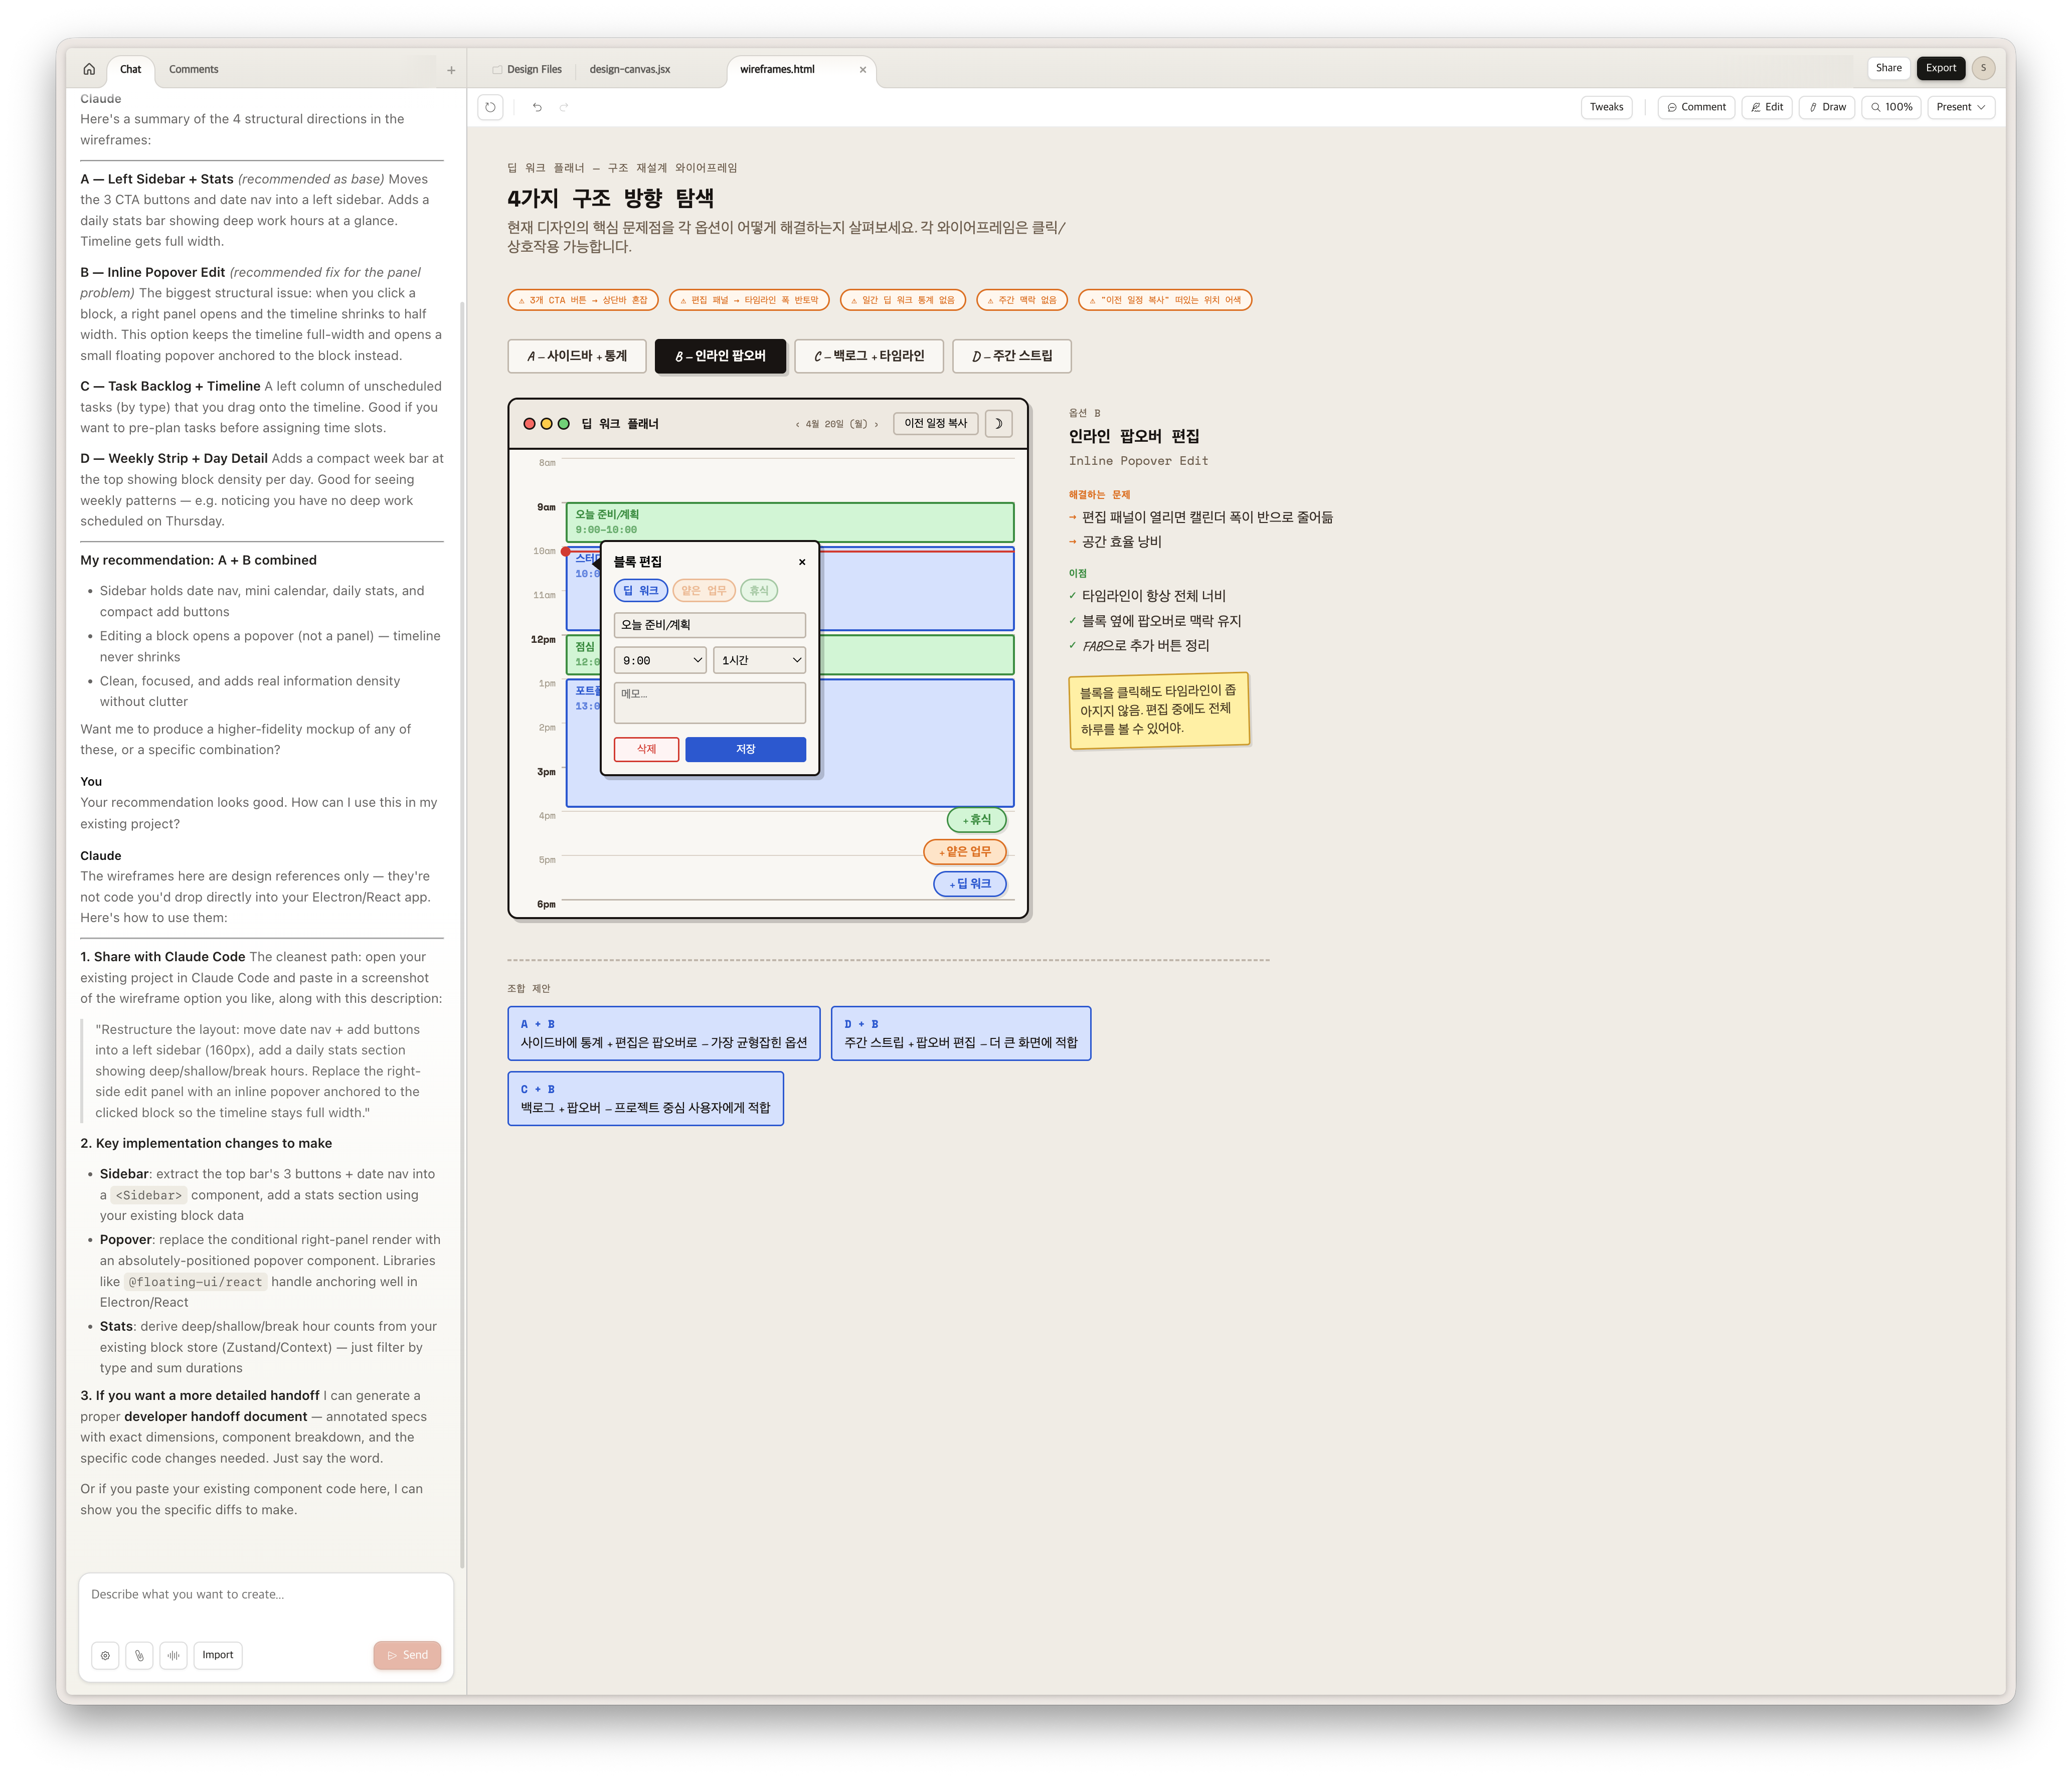This screenshot has height=1779, width=2072.
Task: Click the 메모 memo text area
Action: pyautogui.click(x=709, y=702)
